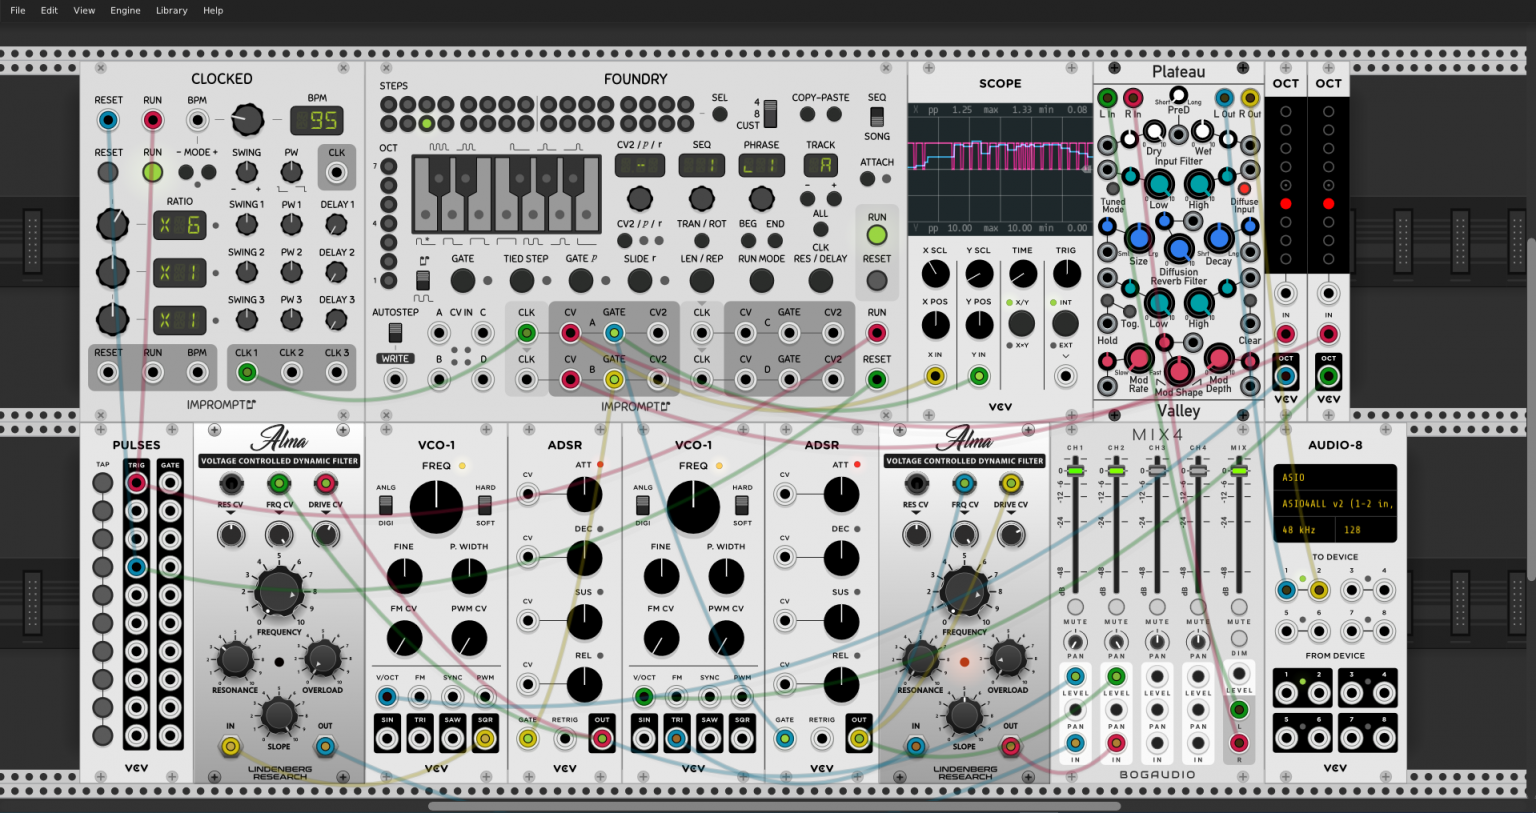Click the X IN jack on Scope
This screenshot has width=1536, height=813.
point(935,376)
